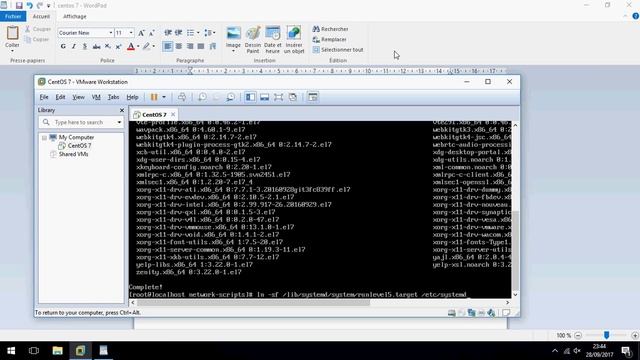Click the Coller paste icon
640x360 pixels.
pyautogui.click(x=12, y=33)
